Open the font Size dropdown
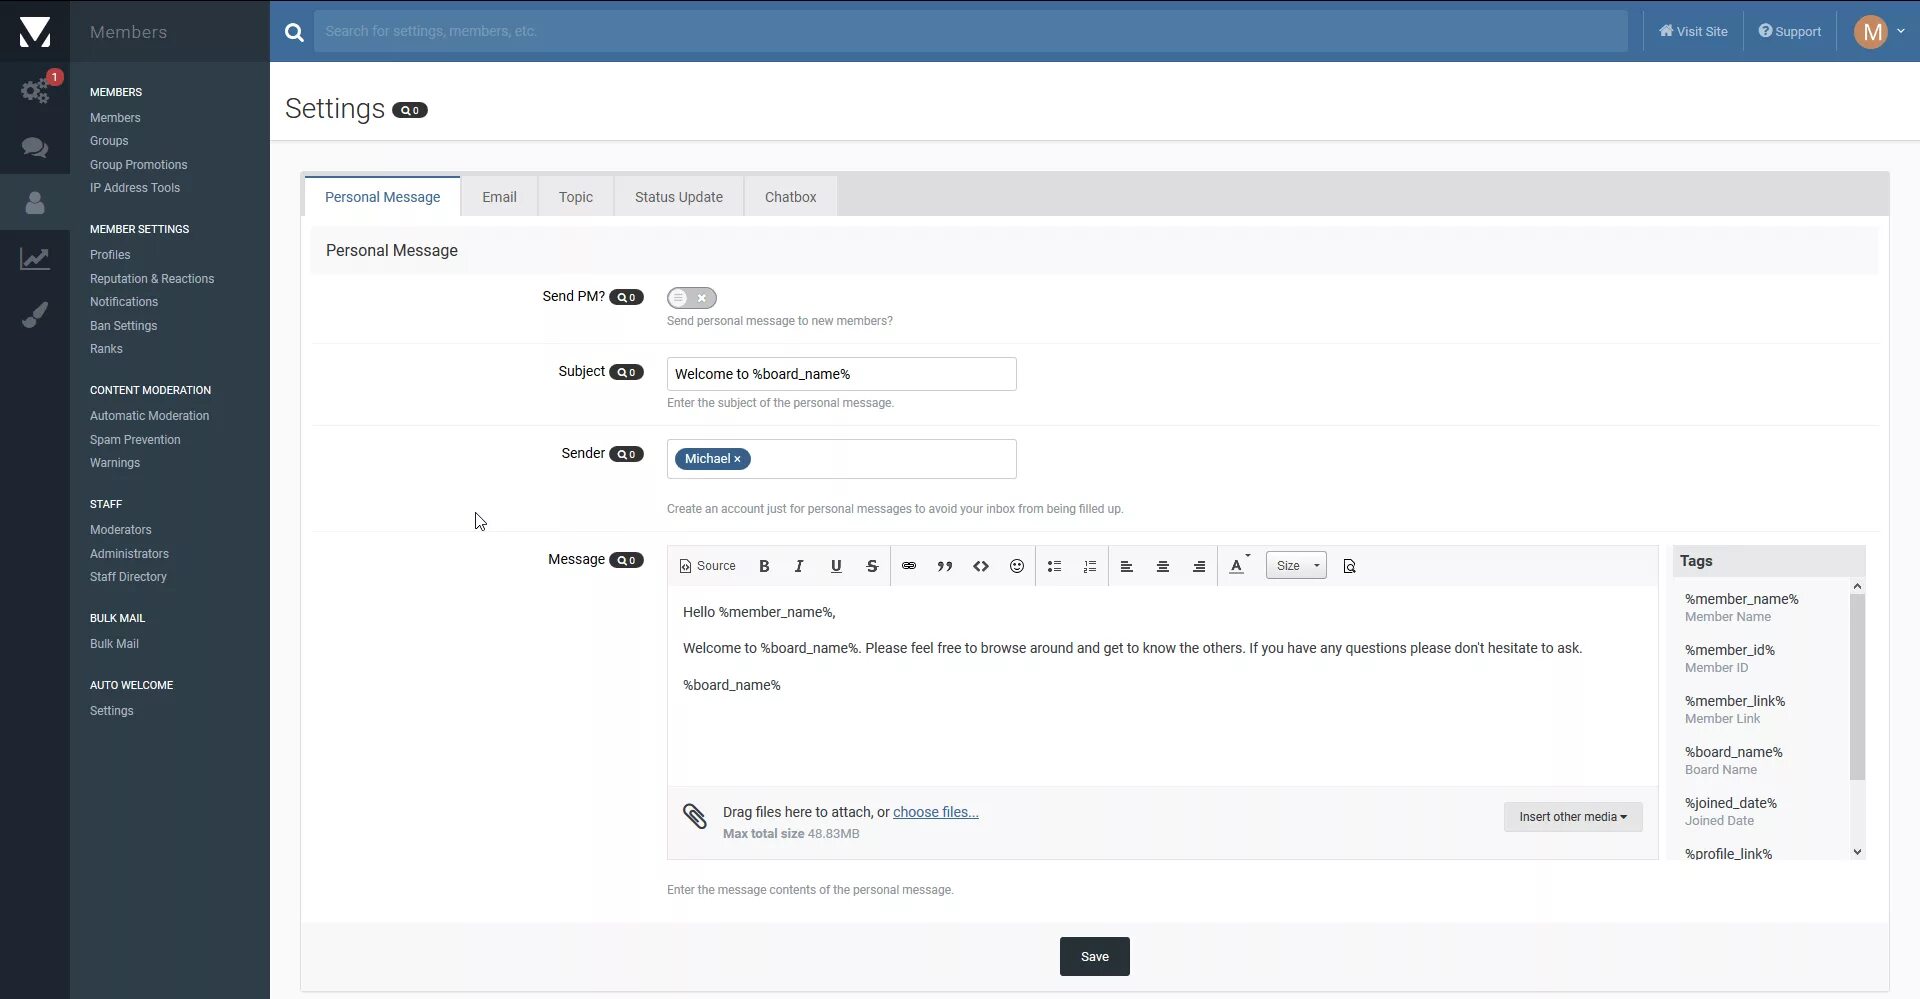Image resolution: width=1920 pixels, height=999 pixels. point(1296,566)
